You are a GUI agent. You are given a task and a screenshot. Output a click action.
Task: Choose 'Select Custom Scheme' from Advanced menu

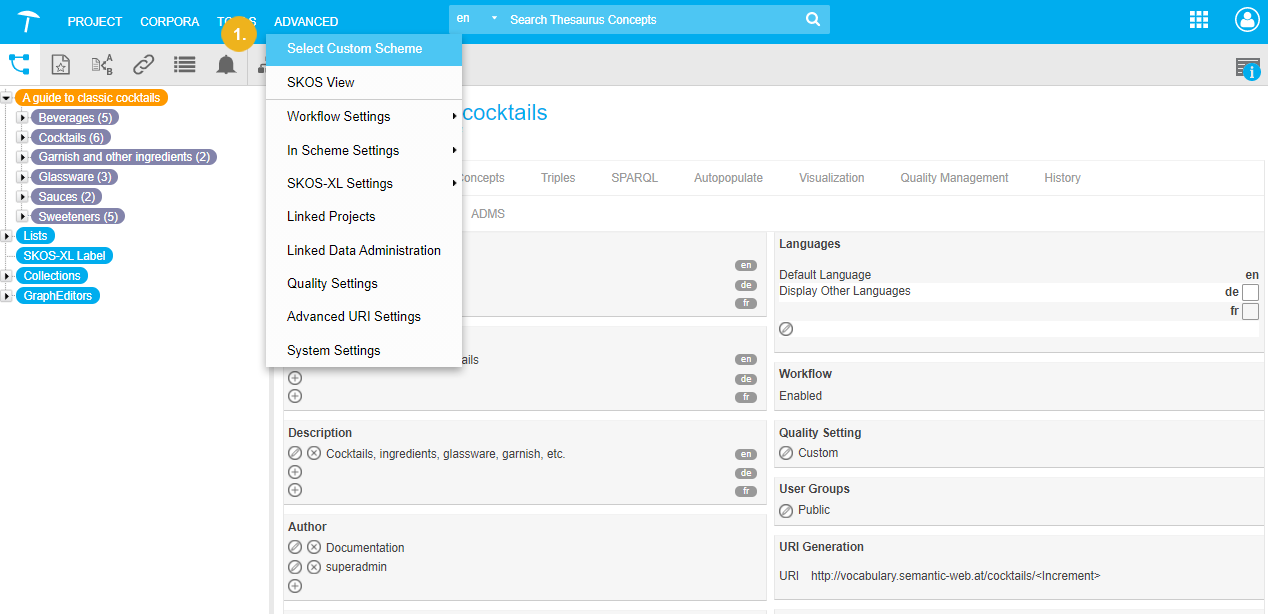[x=354, y=48]
